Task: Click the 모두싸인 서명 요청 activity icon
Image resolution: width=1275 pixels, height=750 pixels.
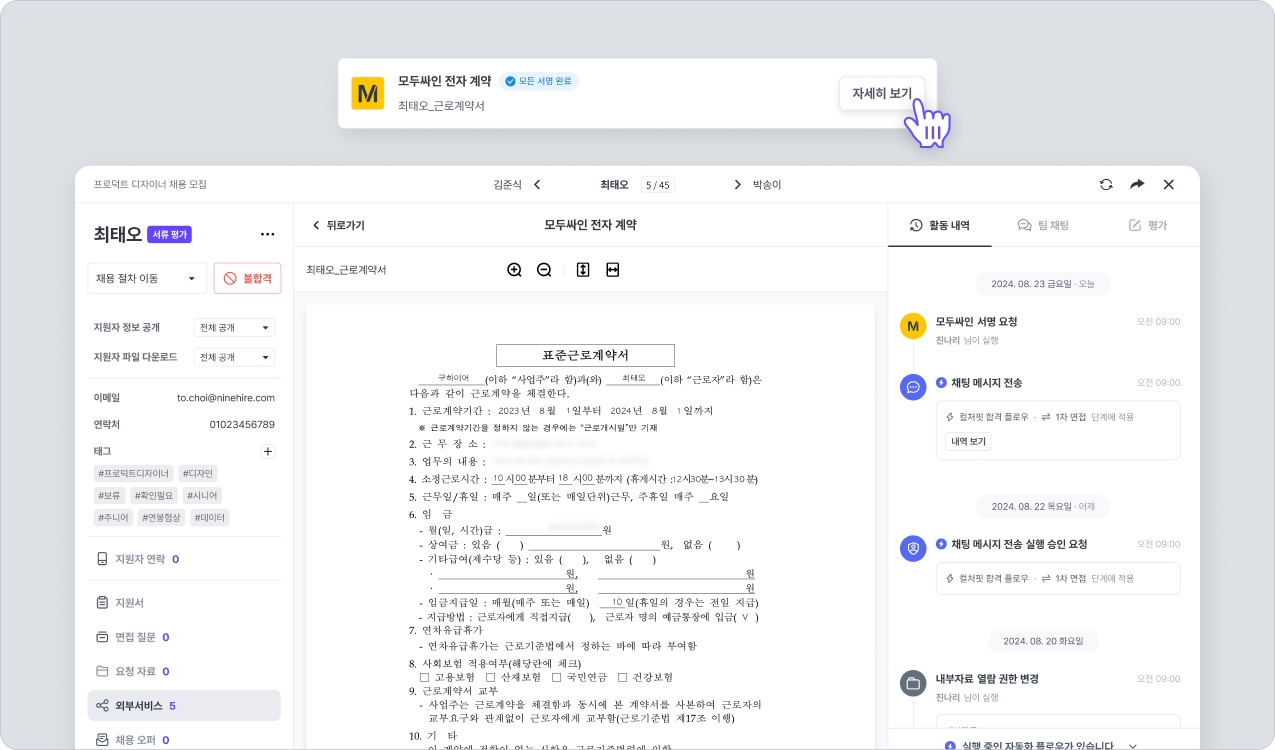Action: (x=913, y=327)
